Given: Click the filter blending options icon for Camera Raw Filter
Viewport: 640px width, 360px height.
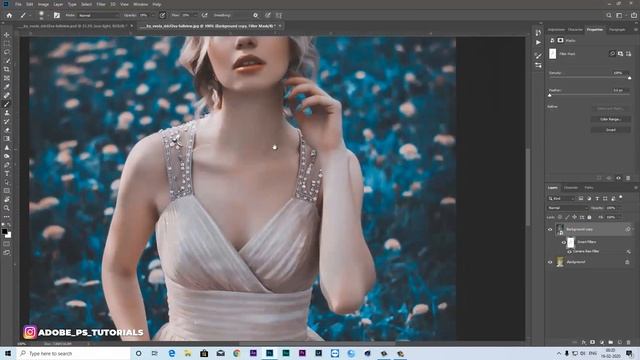Looking at the screenshot, I should coord(628,251).
